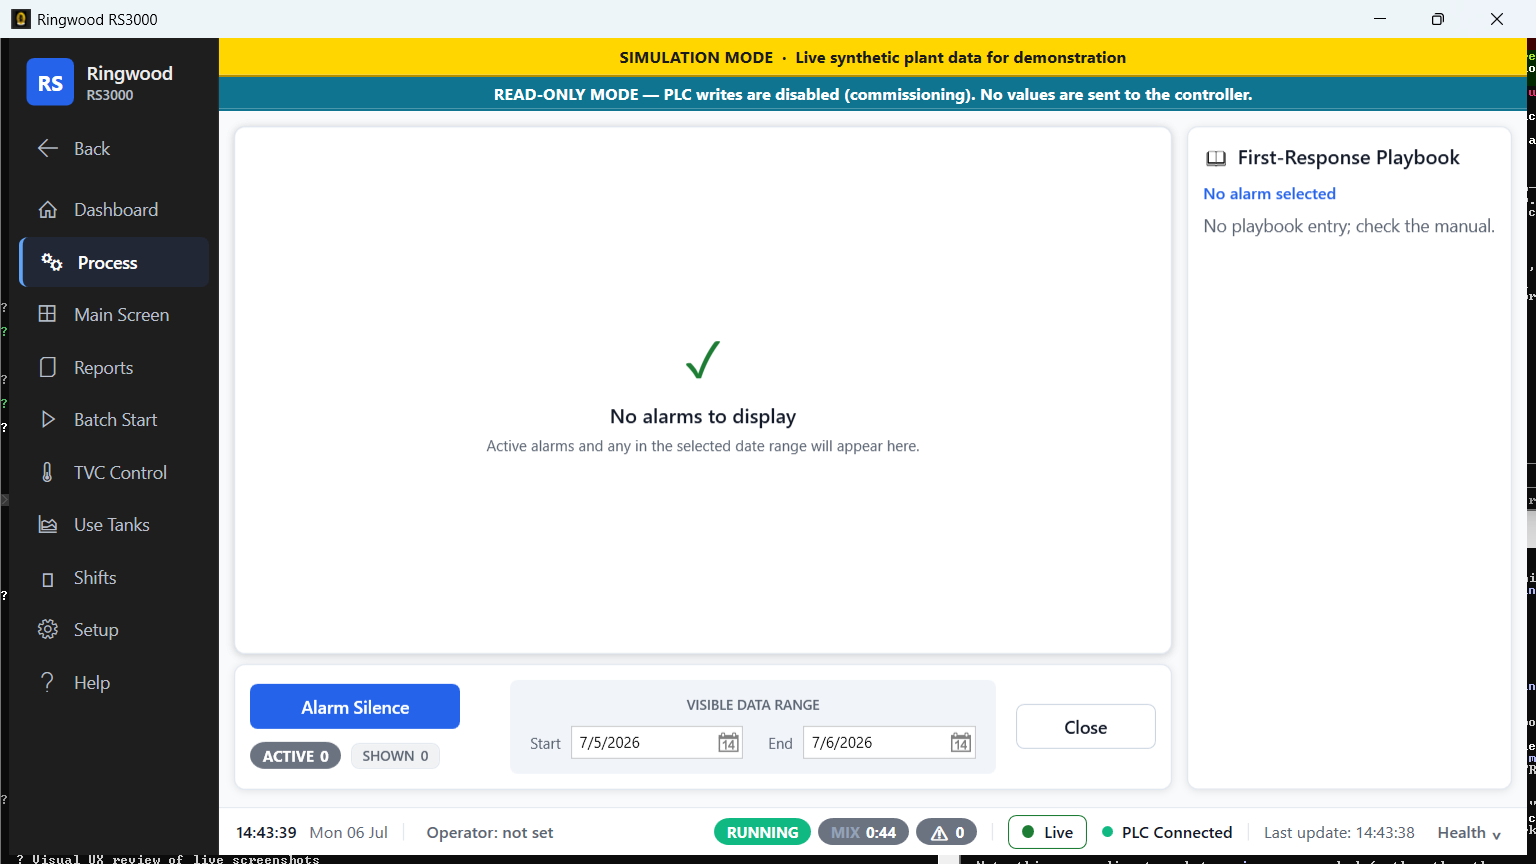
Task: Click the Ringwood RS3000 title bar icon
Action: 20,19
